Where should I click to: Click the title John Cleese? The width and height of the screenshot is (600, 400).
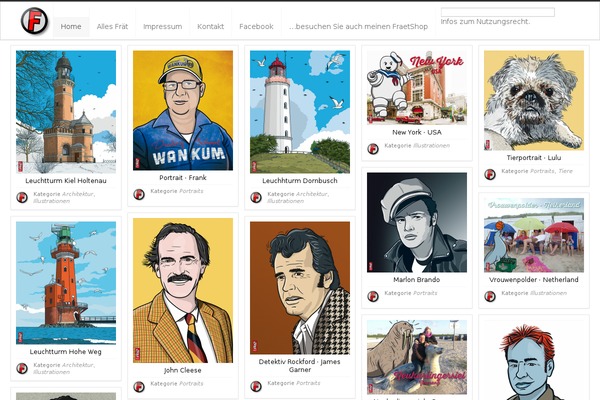point(183,370)
